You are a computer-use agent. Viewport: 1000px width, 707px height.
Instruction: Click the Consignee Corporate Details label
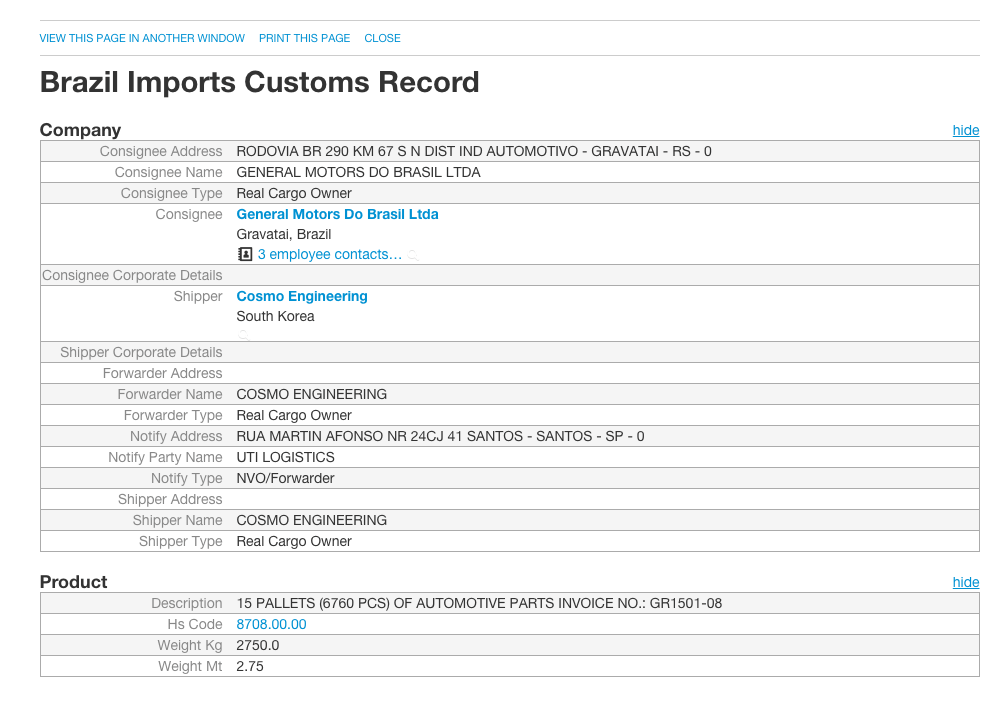[x=132, y=275]
